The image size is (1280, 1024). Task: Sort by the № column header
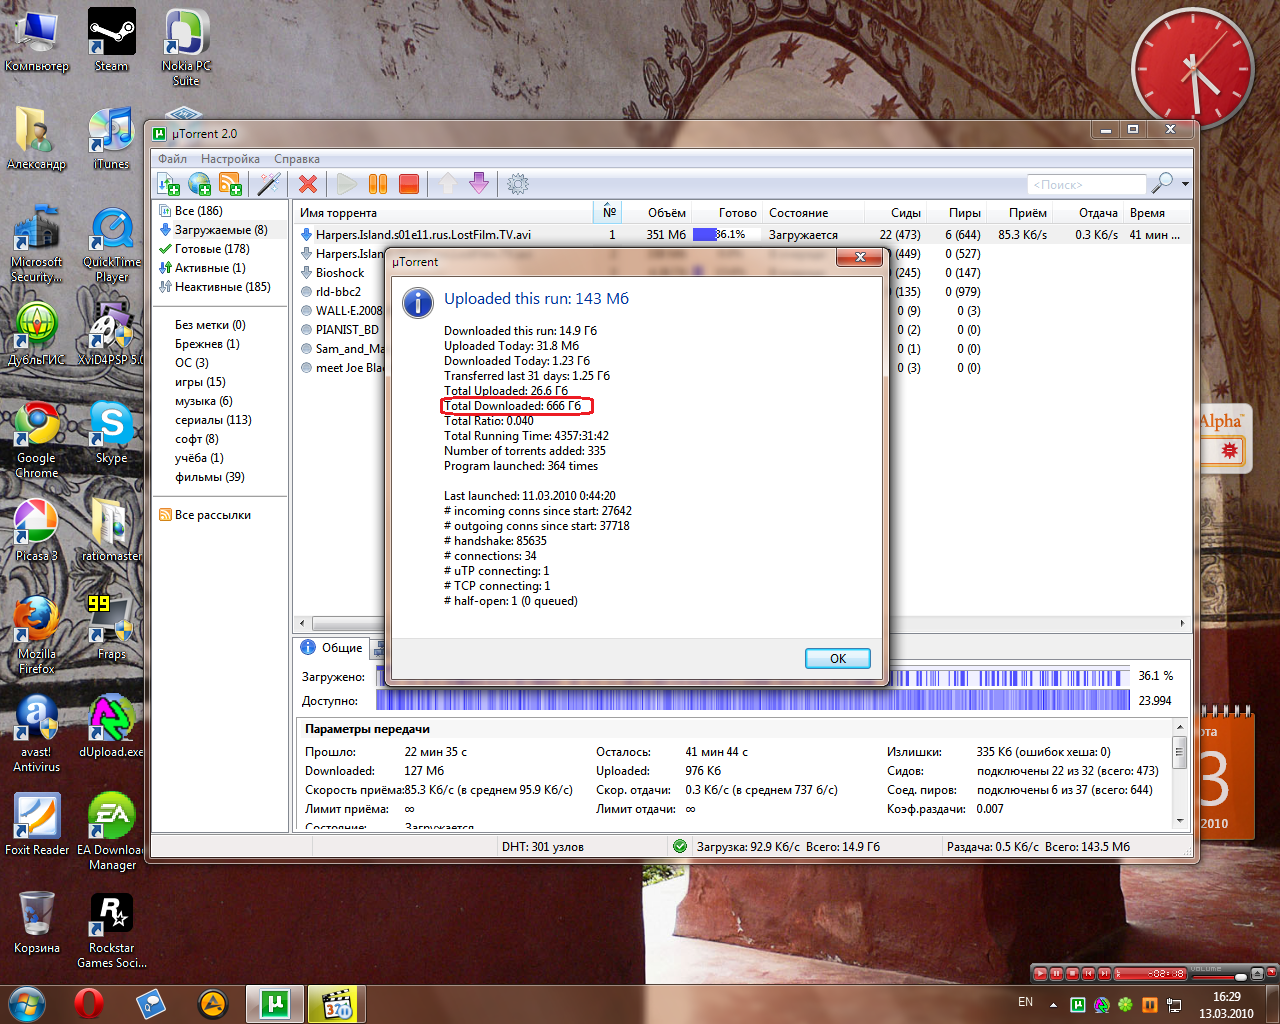pyautogui.click(x=609, y=213)
